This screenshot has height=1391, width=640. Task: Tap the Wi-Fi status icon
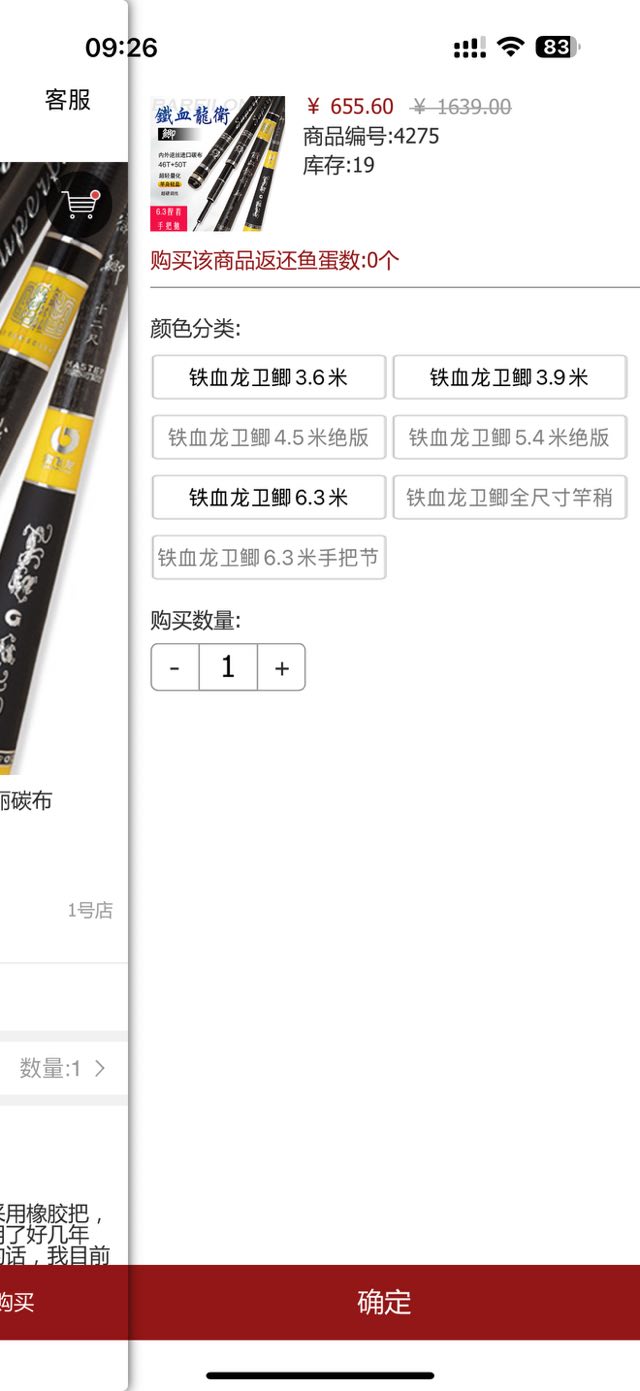coord(511,47)
